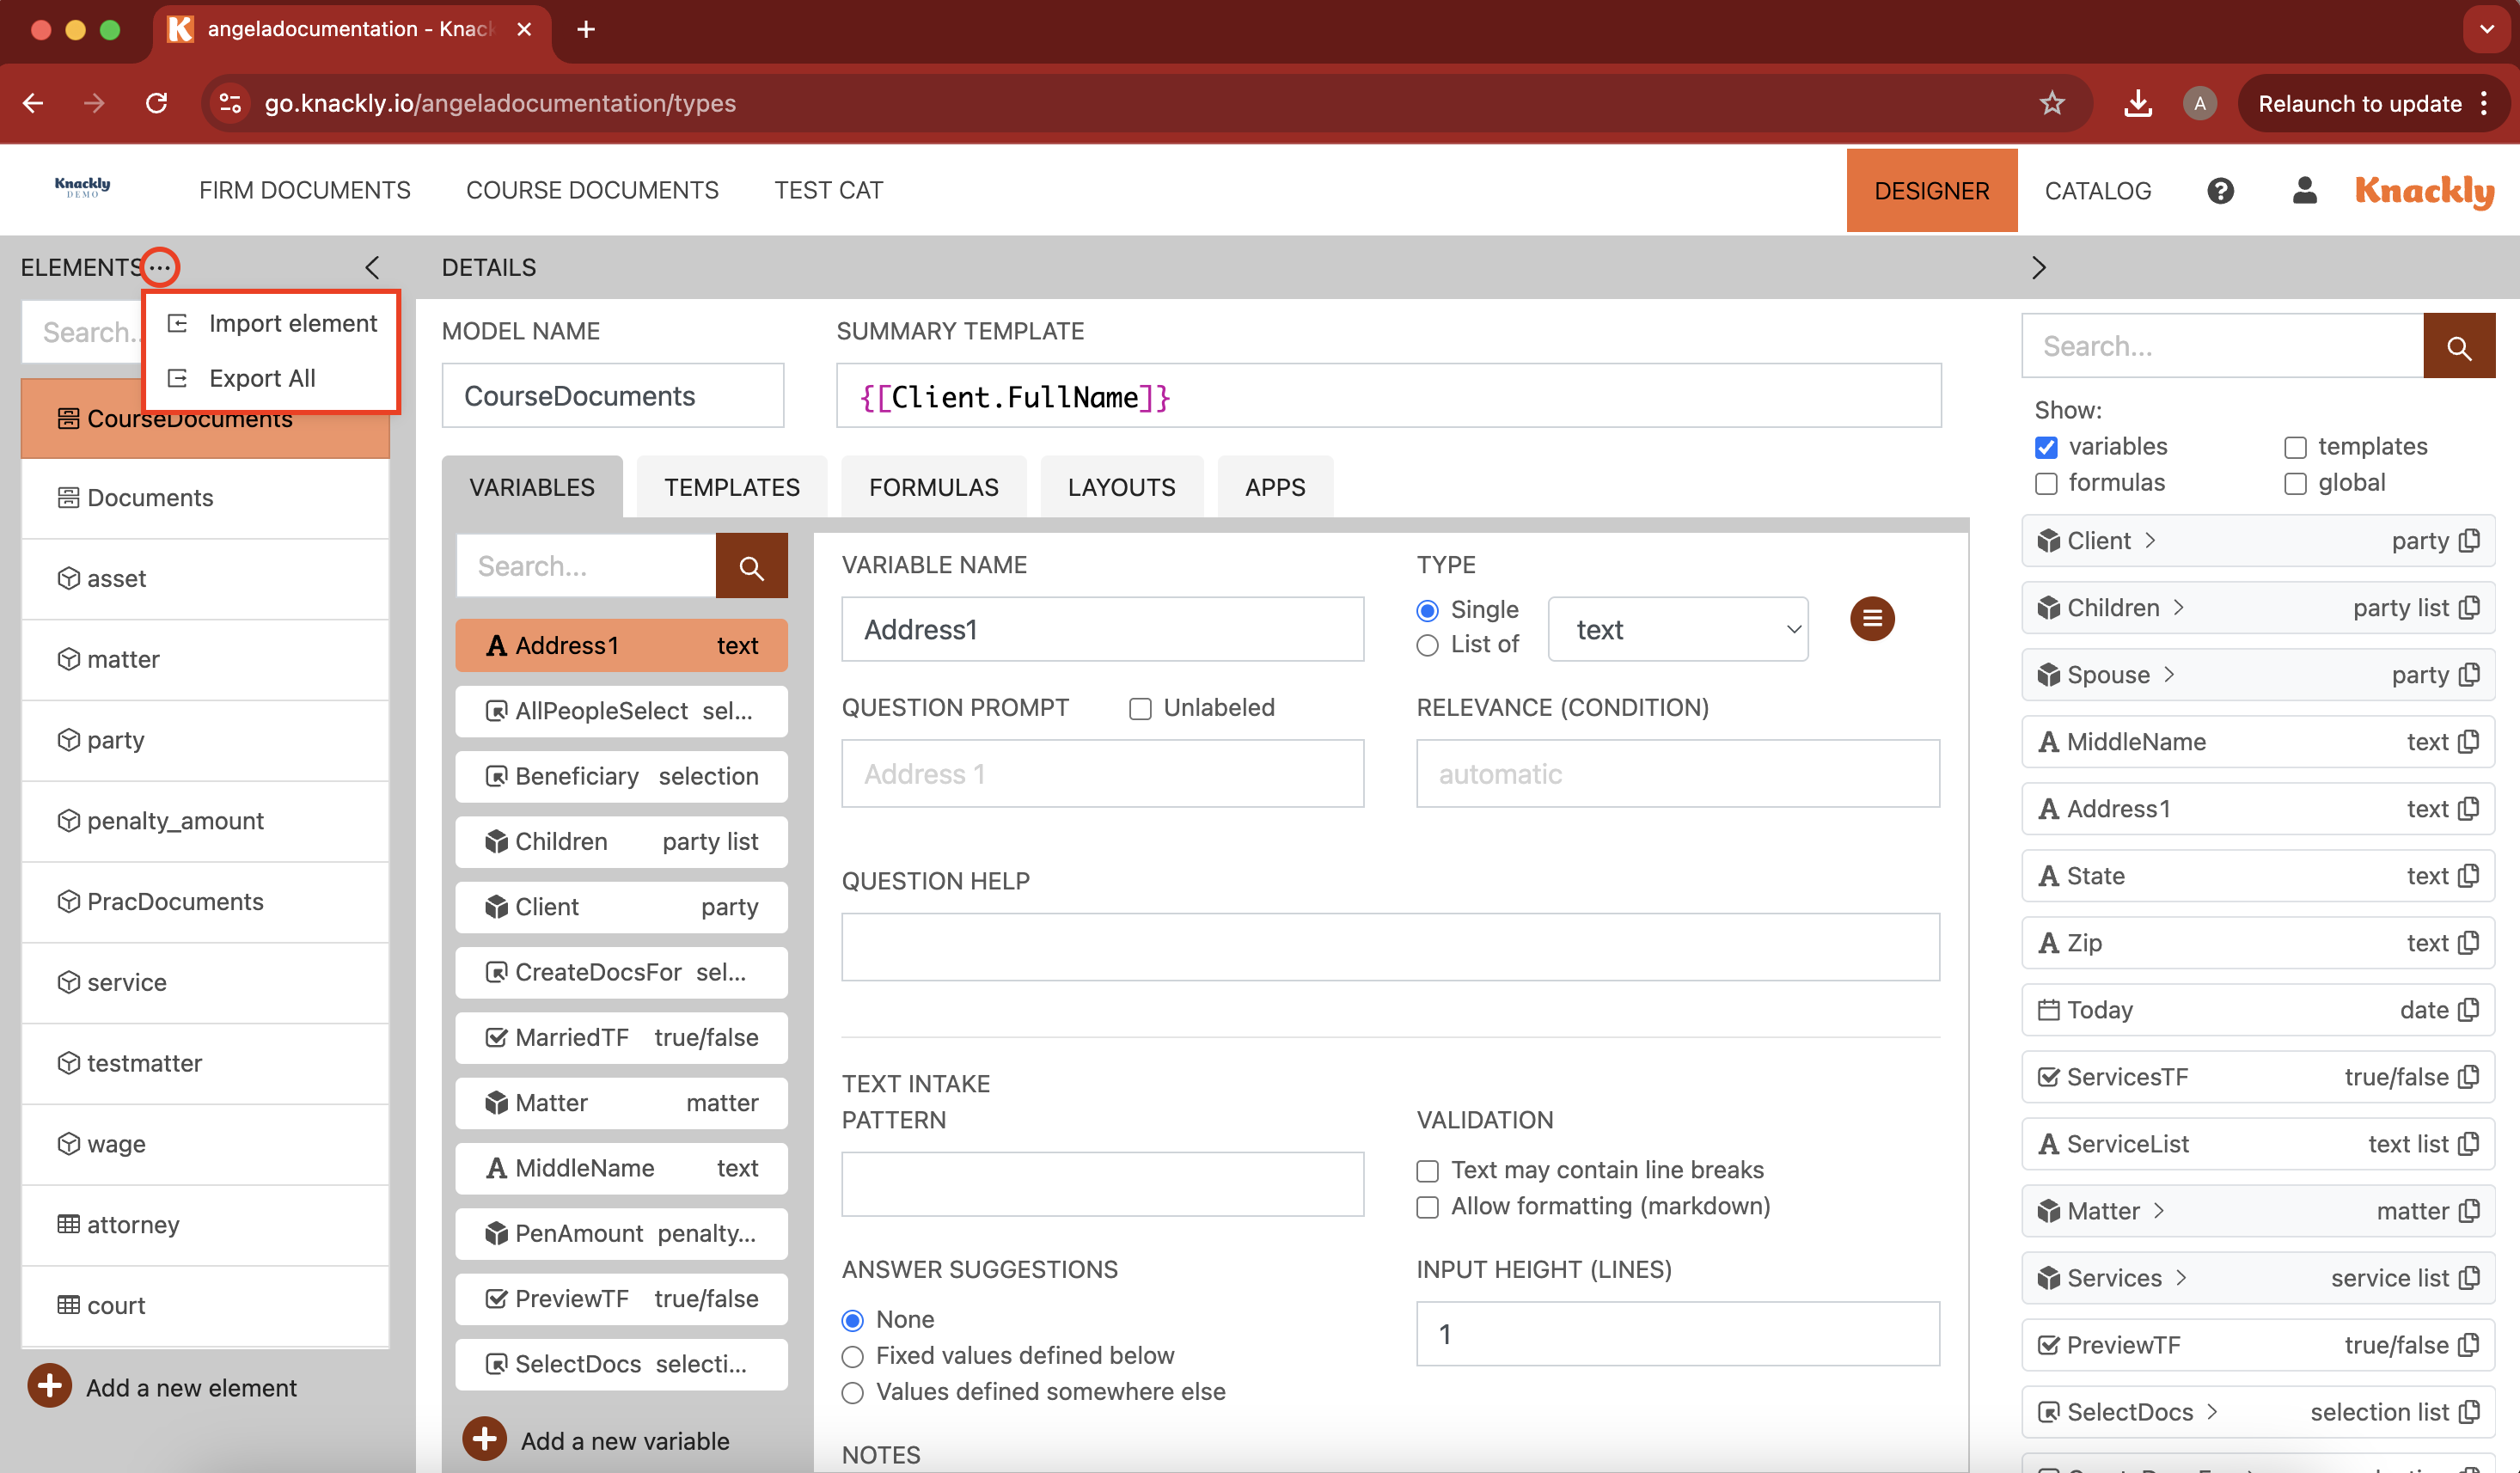Click the Question Help input field
This screenshot has width=2520, height=1473.
tap(1389, 946)
